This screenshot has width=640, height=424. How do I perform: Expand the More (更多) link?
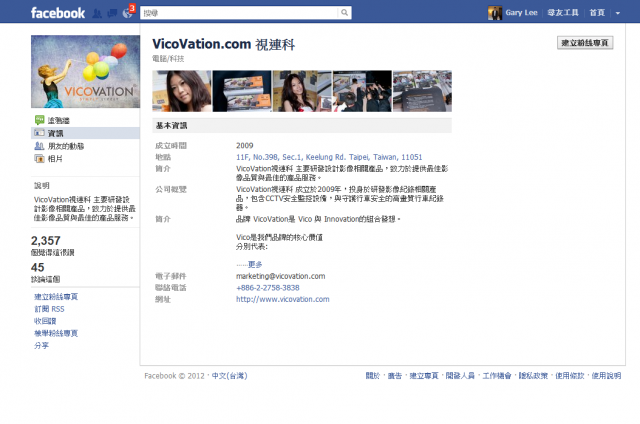255,264
